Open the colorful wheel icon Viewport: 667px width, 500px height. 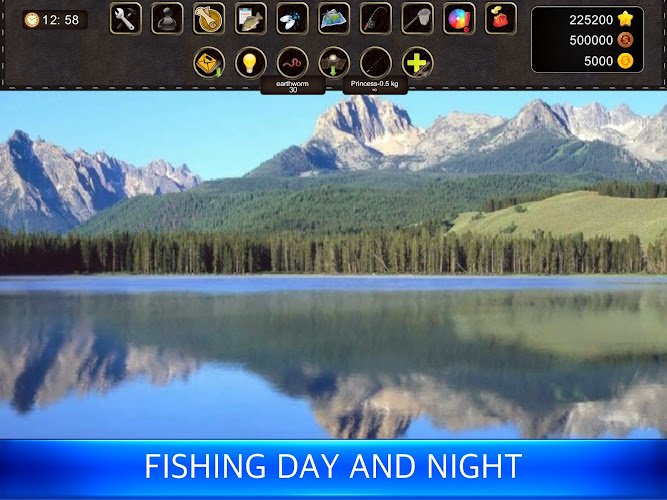click(x=459, y=19)
